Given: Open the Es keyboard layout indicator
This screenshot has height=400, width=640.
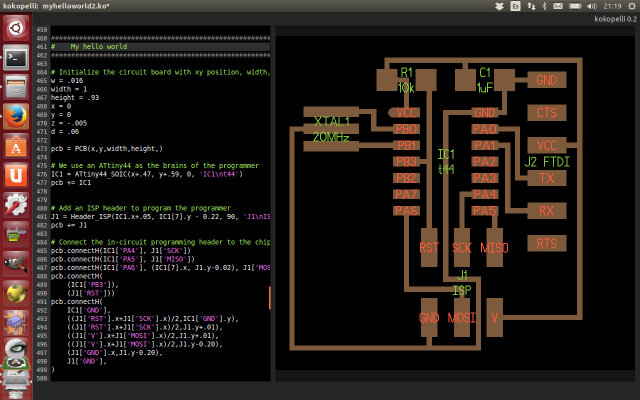Looking at the screenshot, I should (x=516, y=6).
